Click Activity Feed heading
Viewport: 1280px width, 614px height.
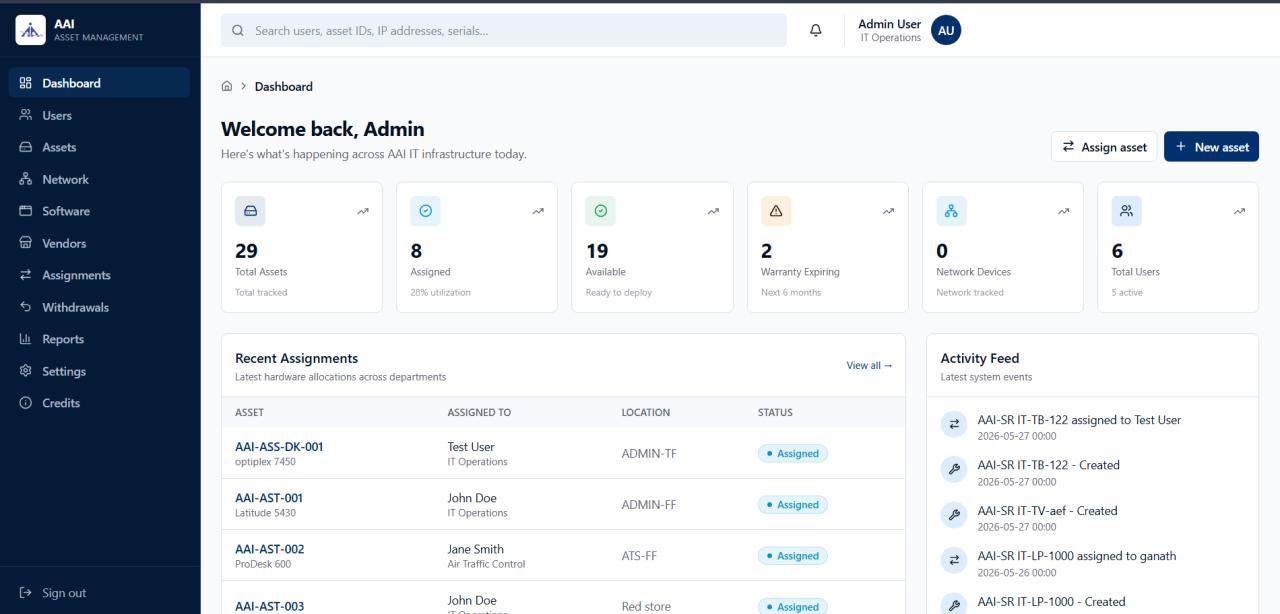point(980,358)
